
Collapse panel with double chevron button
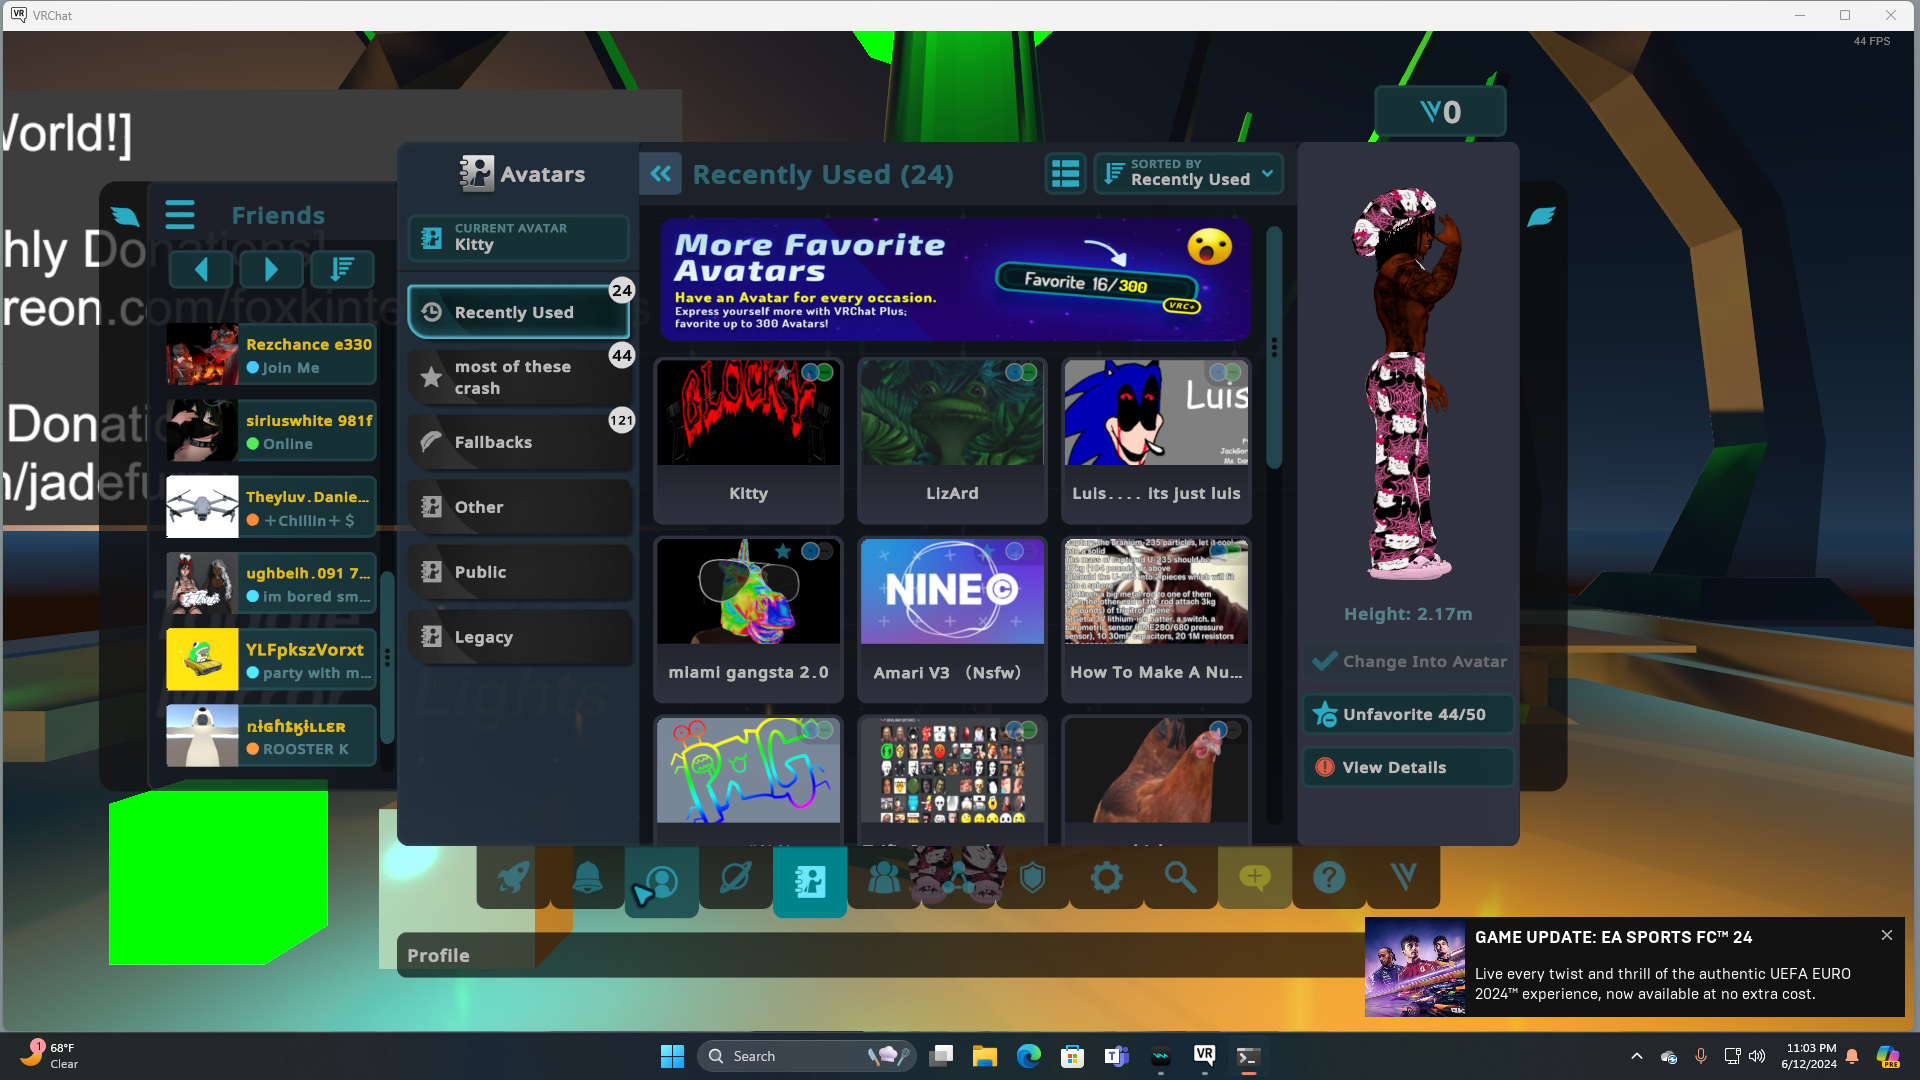[661, 174]
